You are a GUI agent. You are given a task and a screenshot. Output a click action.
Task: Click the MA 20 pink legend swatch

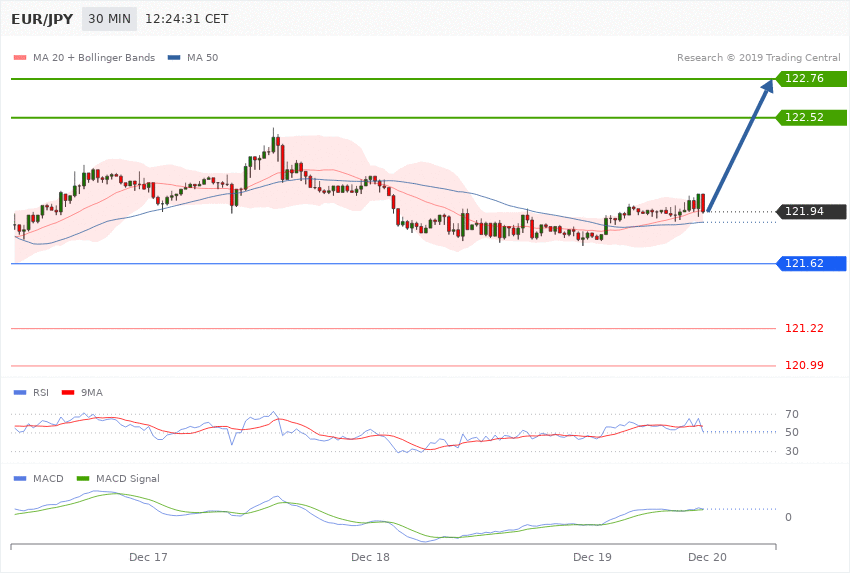pyautogui.click(x=20, y=57)
